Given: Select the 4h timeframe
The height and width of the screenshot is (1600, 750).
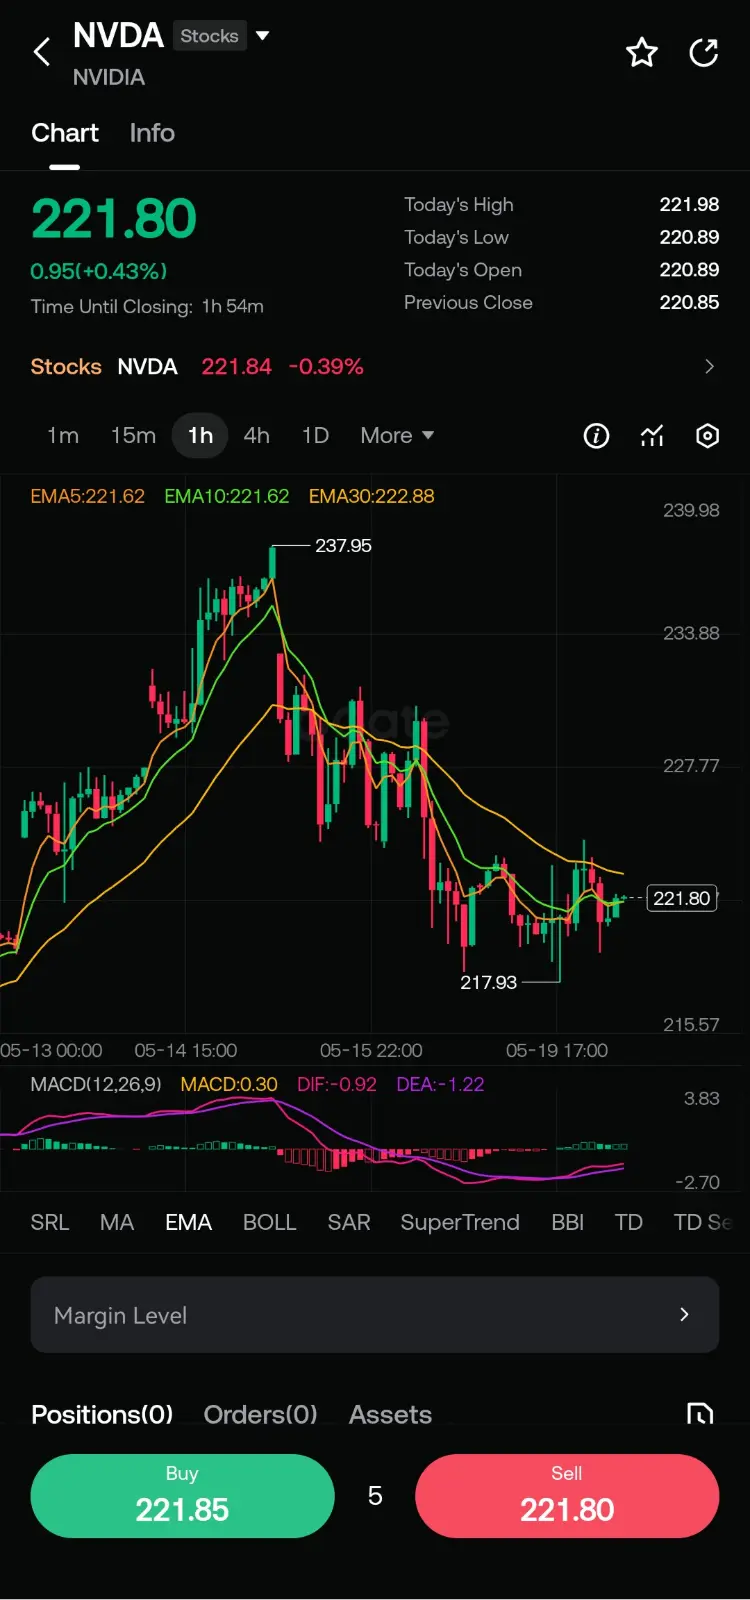Looking at the screenshot, I should (256, 435).
